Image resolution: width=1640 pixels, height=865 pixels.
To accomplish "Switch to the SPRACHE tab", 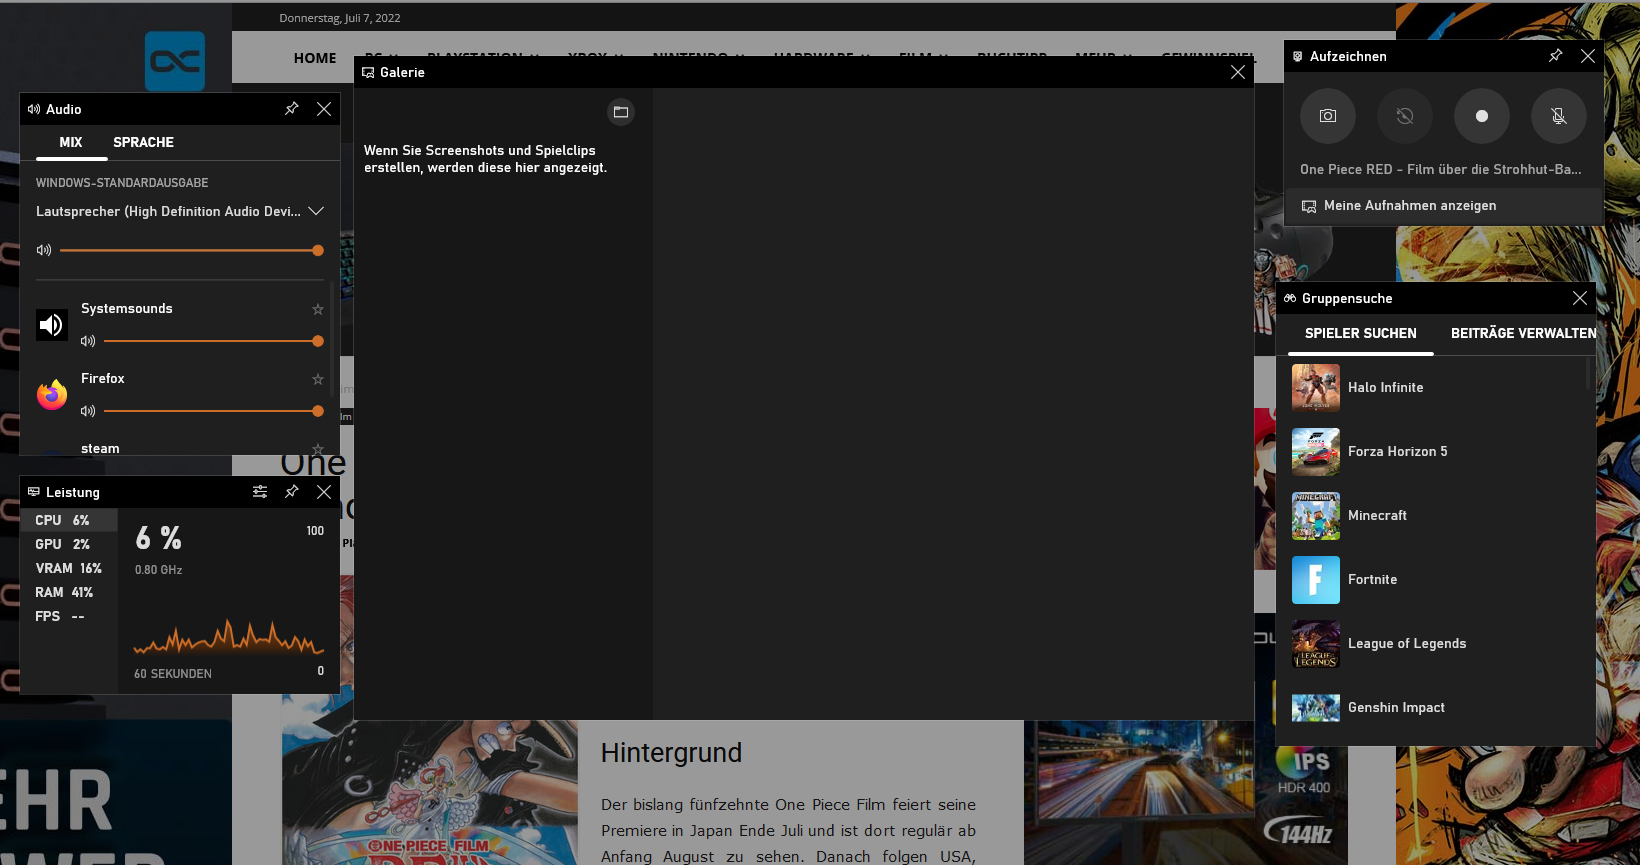I will point(143,142).
